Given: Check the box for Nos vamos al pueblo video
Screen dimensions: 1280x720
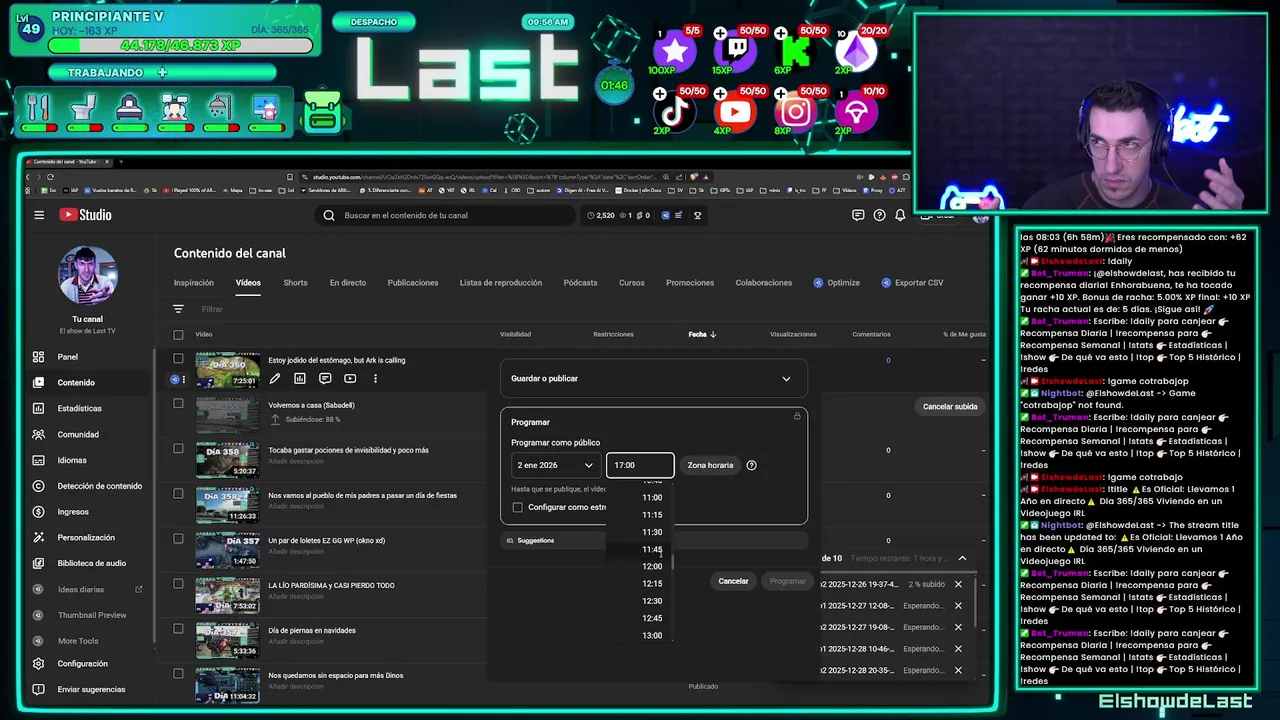Looking at the screenshot, I should click(x=178, y=493).
